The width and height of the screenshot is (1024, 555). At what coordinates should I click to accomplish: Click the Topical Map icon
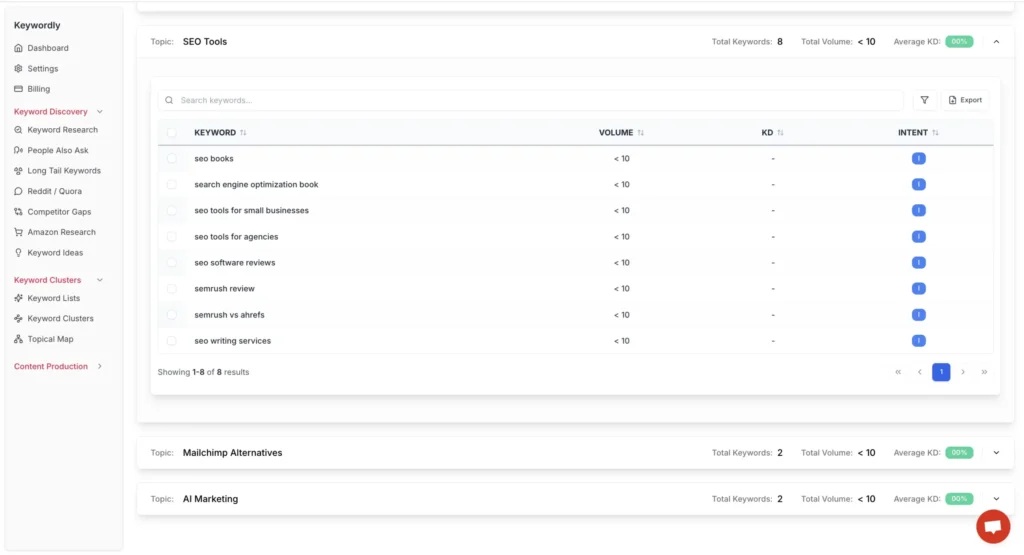click(x=18, y=339)
